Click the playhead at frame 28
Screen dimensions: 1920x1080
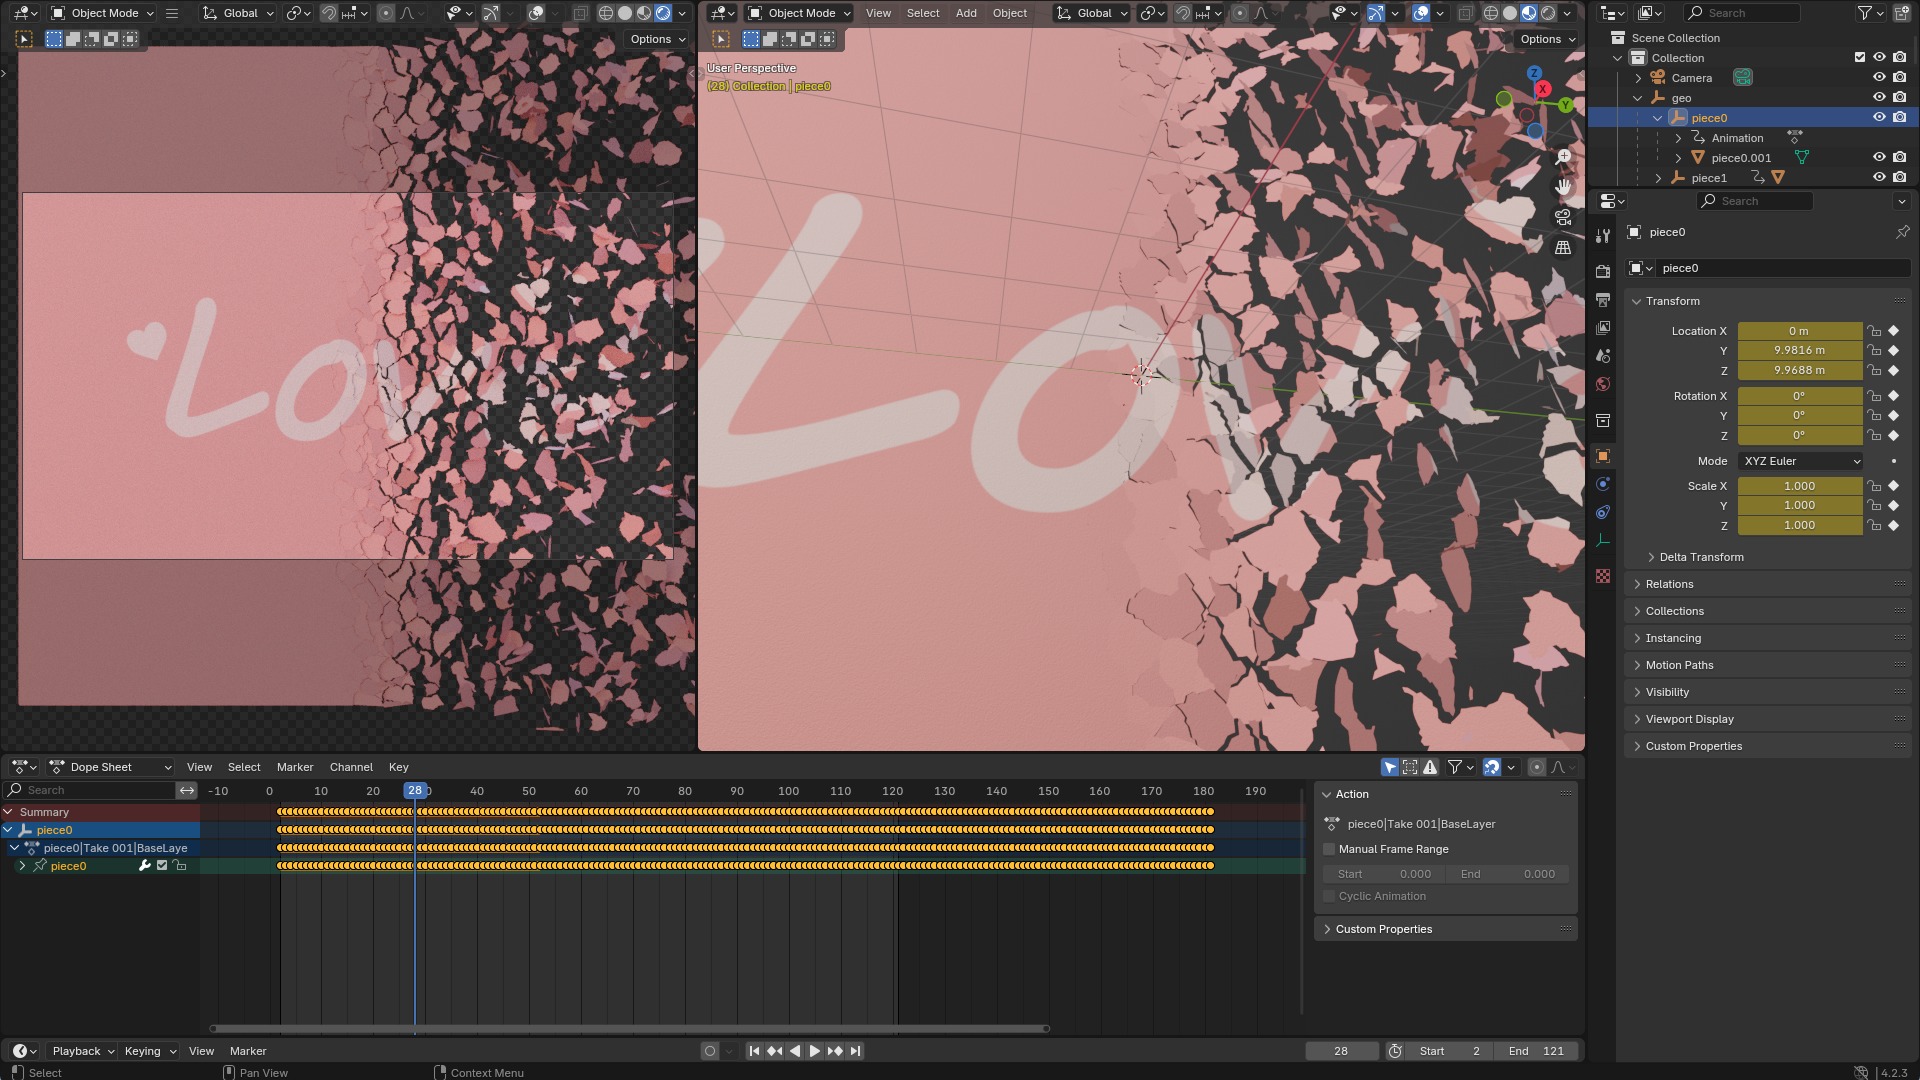(x=415, y=791)
